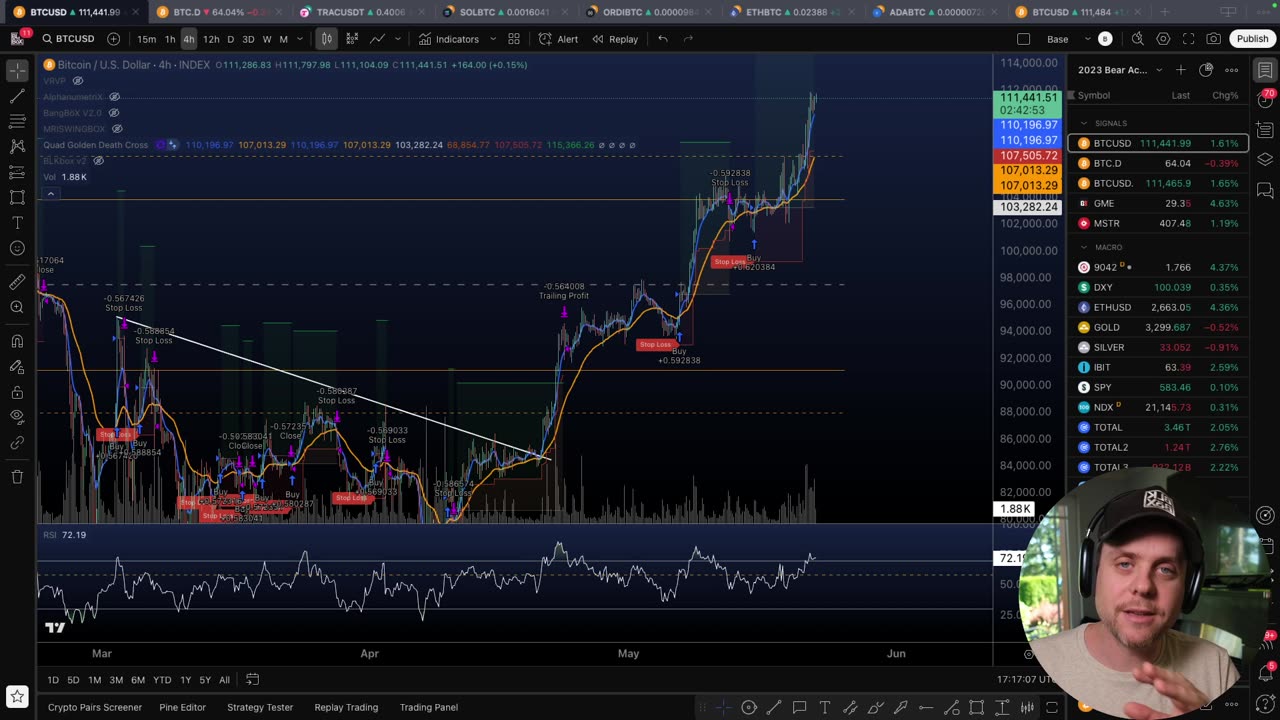The width and height of the screenshot is (1280, 720).
Task: Select the trend line drawing tool
Action: tap(17, 96)
